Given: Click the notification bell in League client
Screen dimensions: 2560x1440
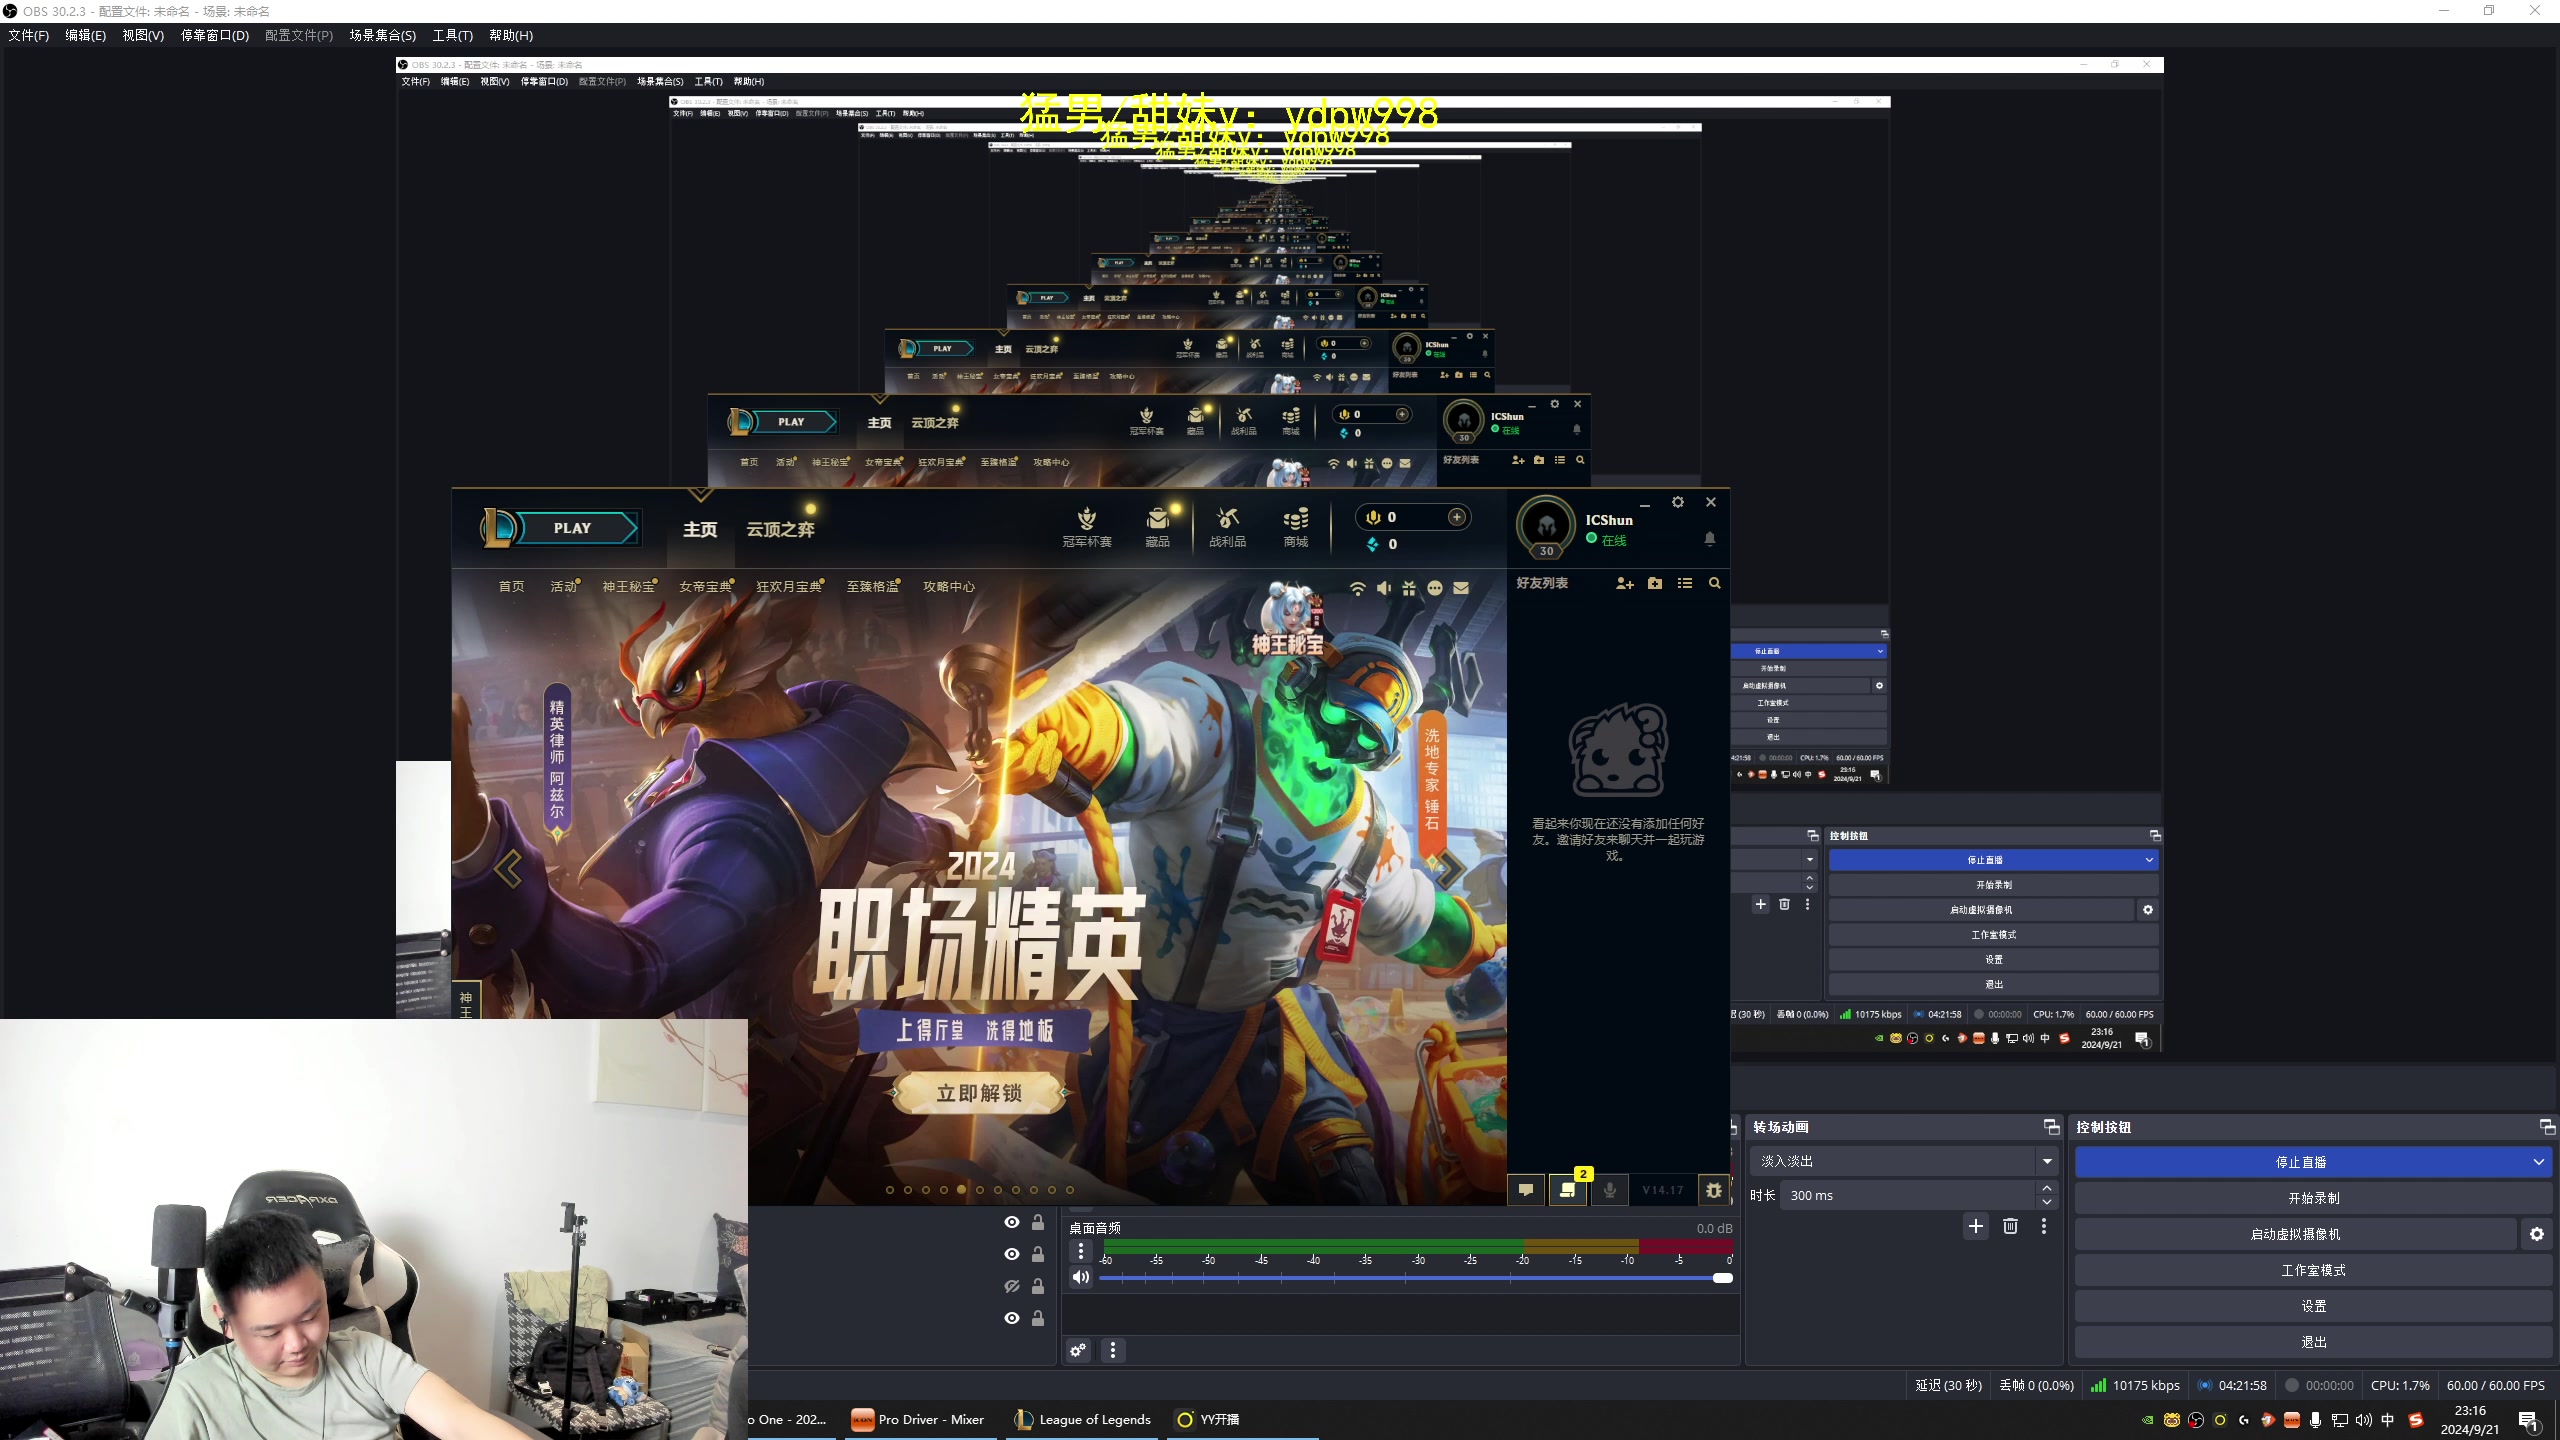Looking at the screenshot, I should pyautogui.click(x=1710, y=539).
